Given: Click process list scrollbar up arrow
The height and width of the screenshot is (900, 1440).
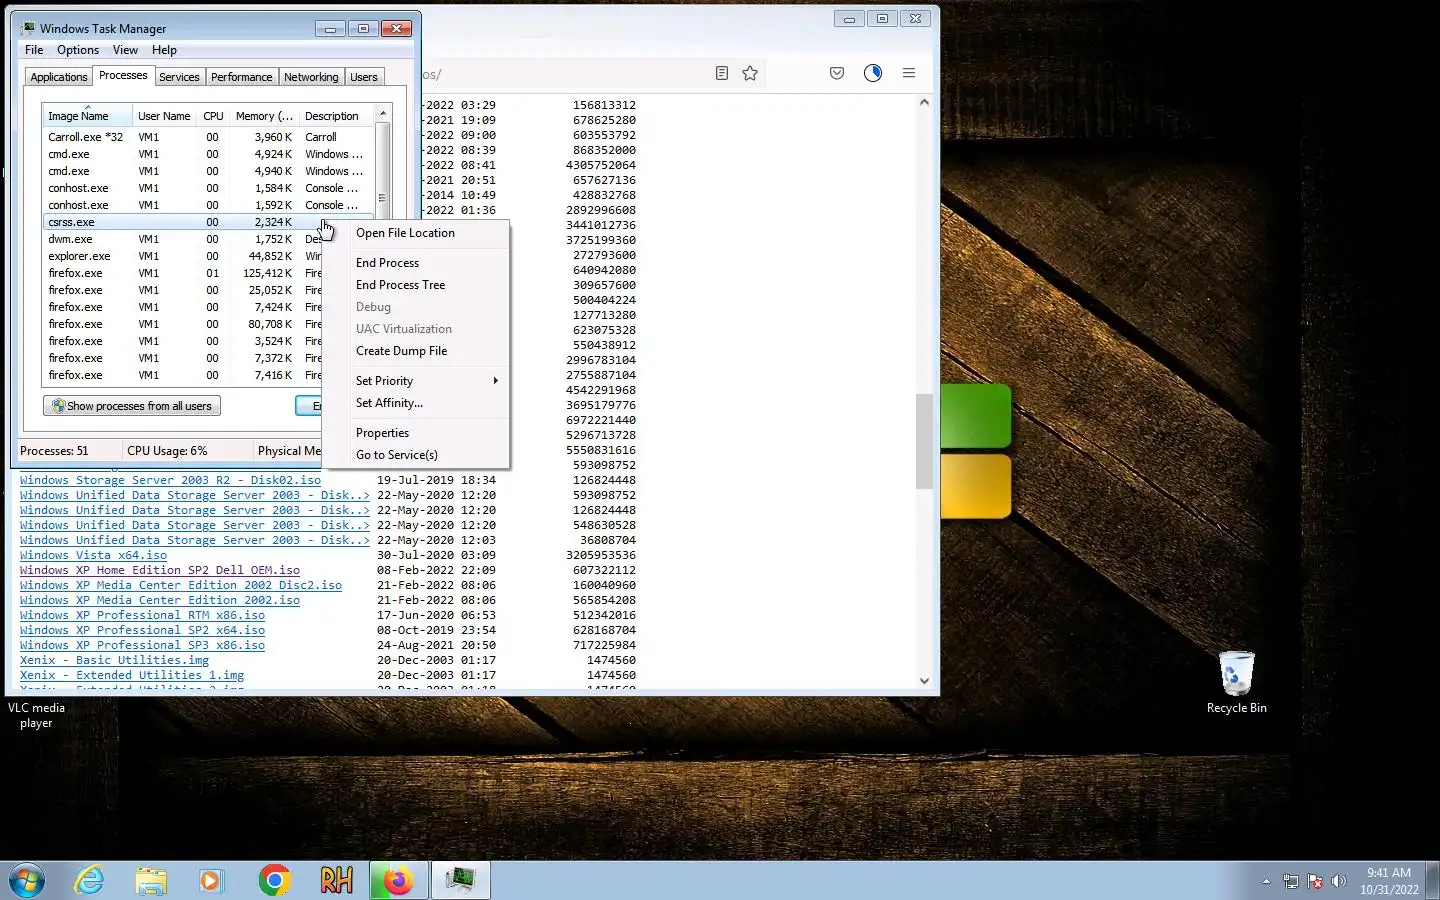Looking at the screenshot, I should (x=382, y=114).
